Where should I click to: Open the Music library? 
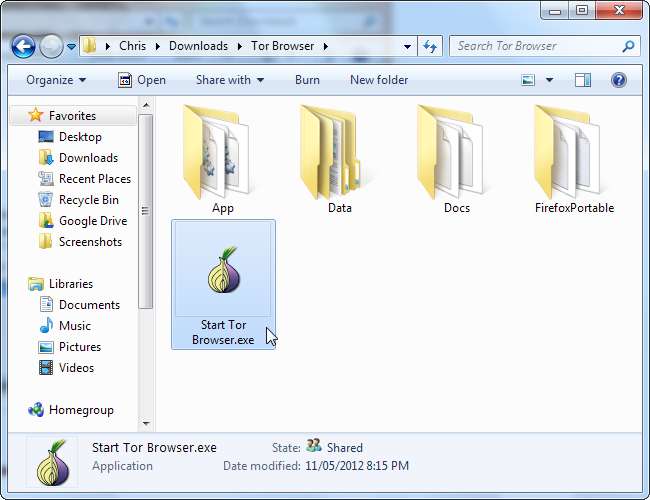(x=75, y=326)
